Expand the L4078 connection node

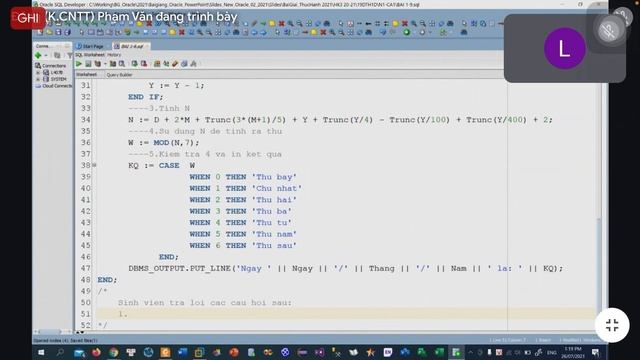click(x=38, y=72)
